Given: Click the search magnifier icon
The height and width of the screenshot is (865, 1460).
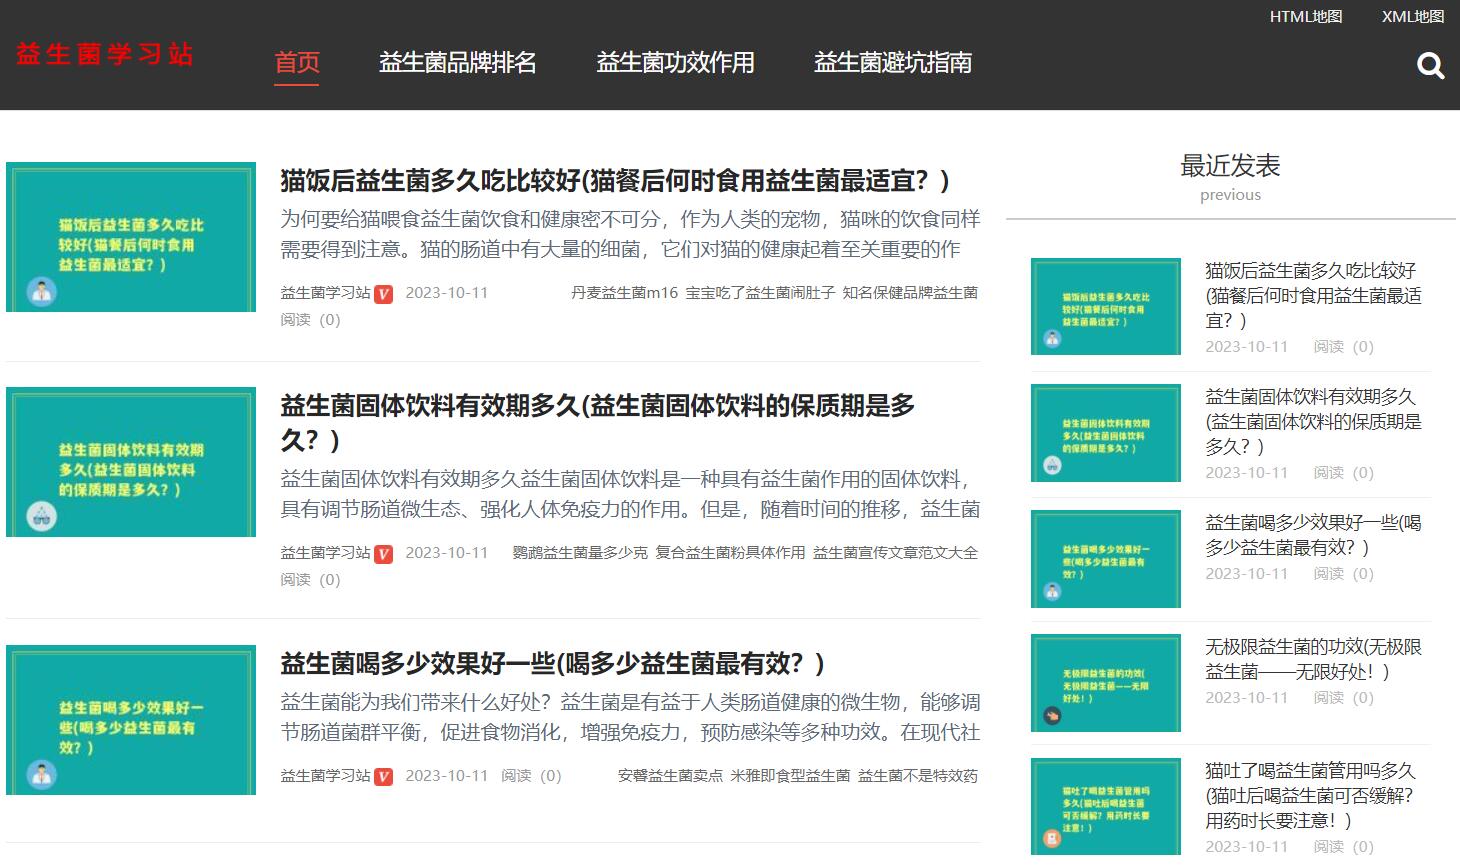Looking at the screenshot, I should pos(1430,66).
